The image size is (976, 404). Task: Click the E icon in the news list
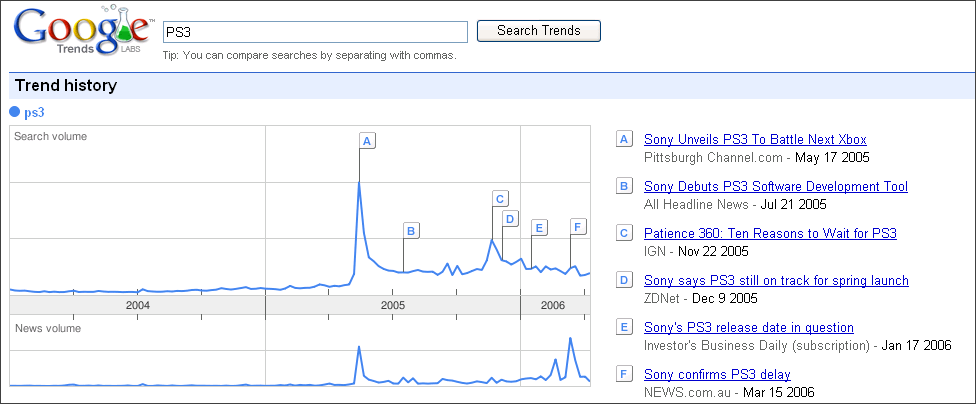pyautogui.click(x=624, y=328)
